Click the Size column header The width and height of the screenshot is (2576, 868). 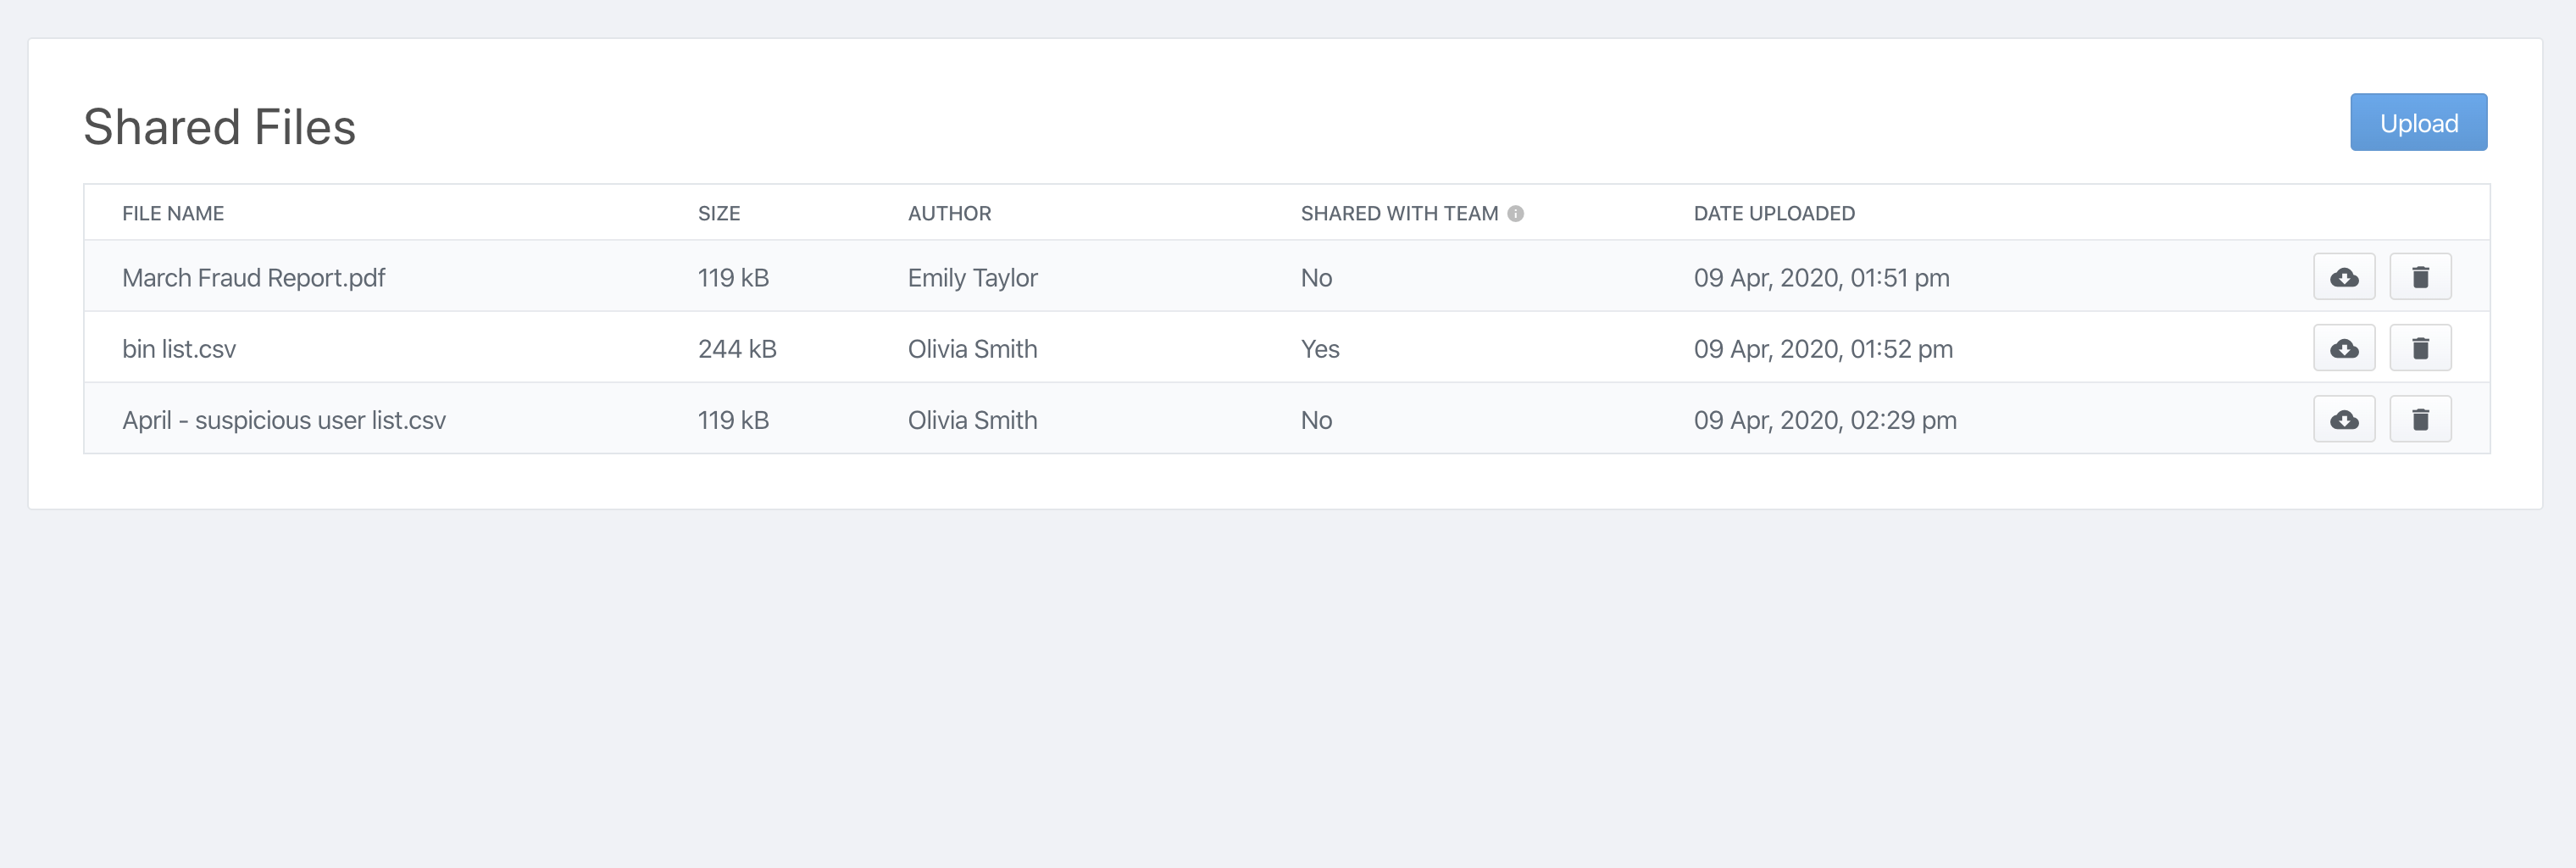[718, 213]
